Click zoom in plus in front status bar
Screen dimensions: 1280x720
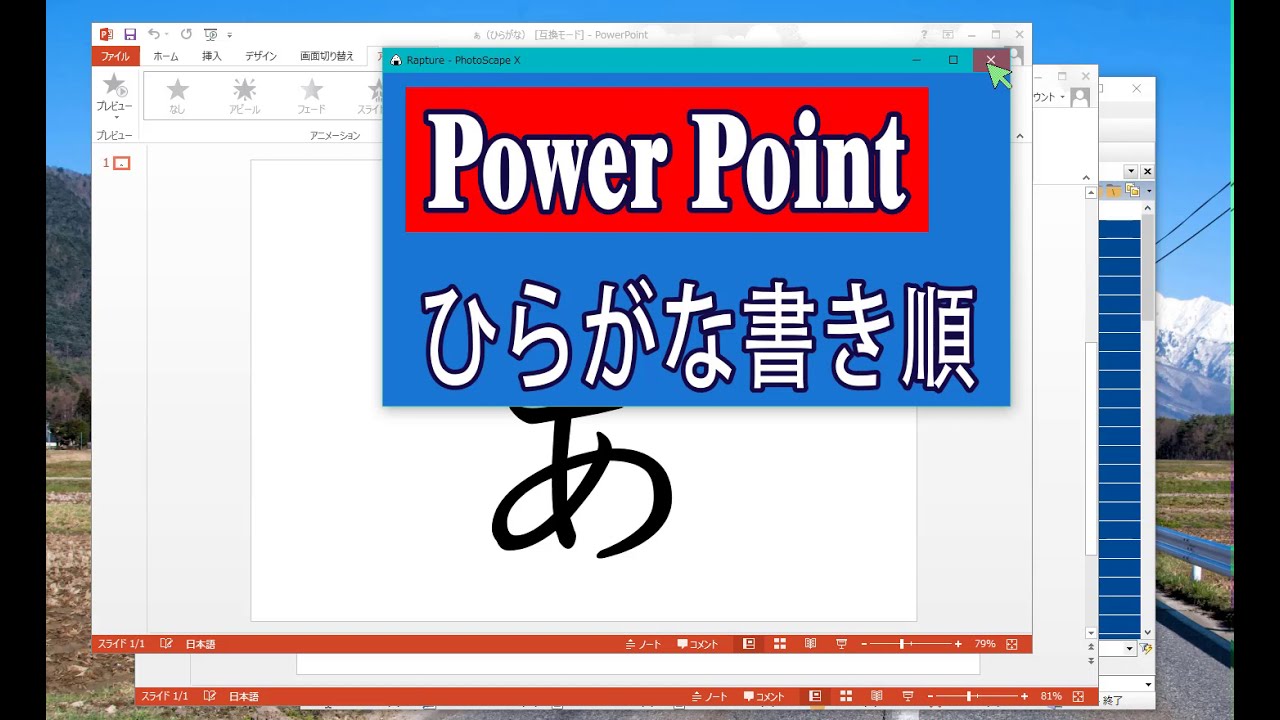(958, 644)
